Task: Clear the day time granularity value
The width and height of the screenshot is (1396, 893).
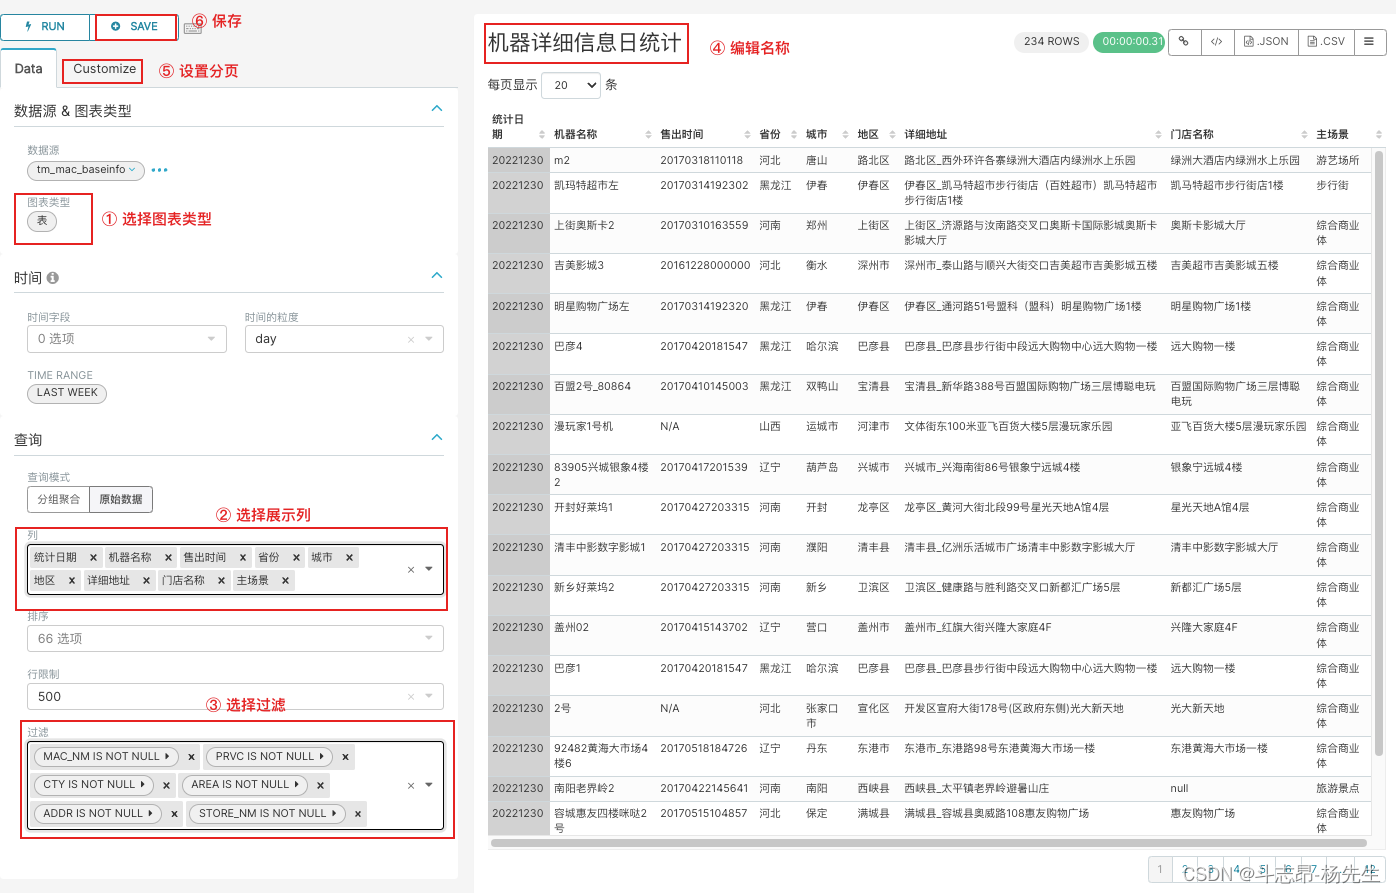Action: pyautogui.click(x=410, y=340)
